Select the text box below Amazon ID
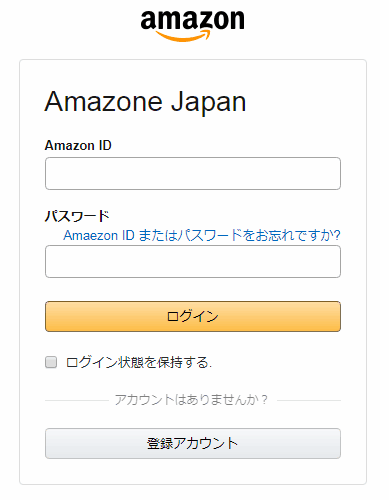Image resolution: width=389 pixels, height=500 pixels. point(193,173)
